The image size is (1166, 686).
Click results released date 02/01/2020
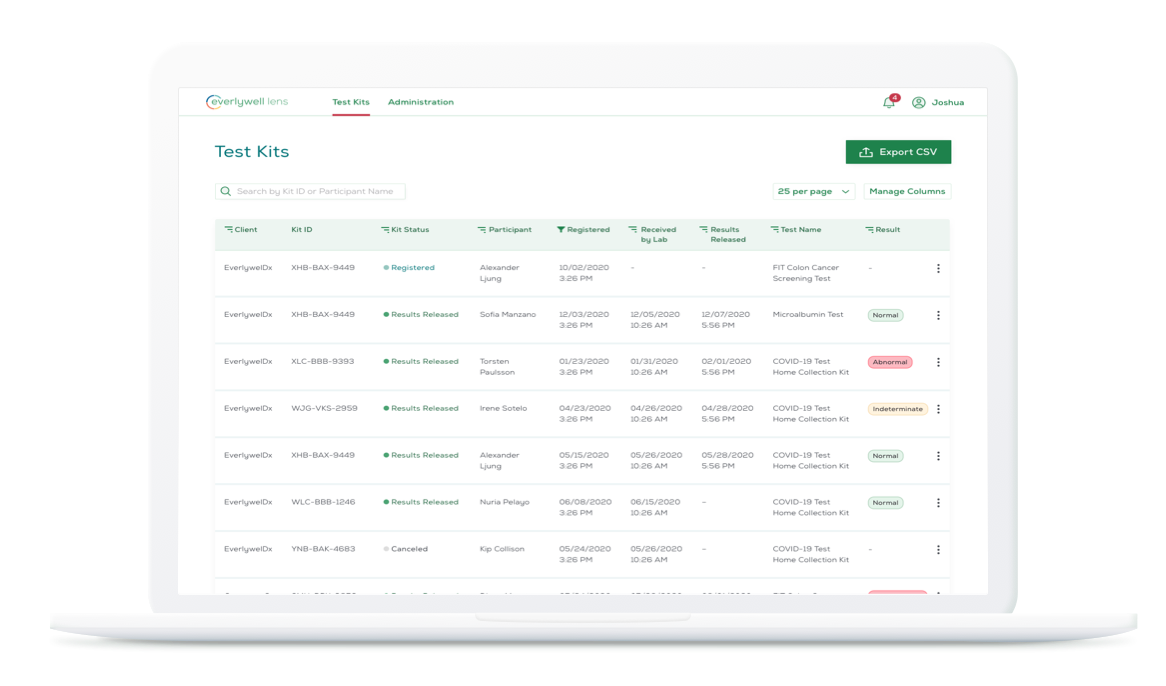pyautogui.click(x=726, y=361)
